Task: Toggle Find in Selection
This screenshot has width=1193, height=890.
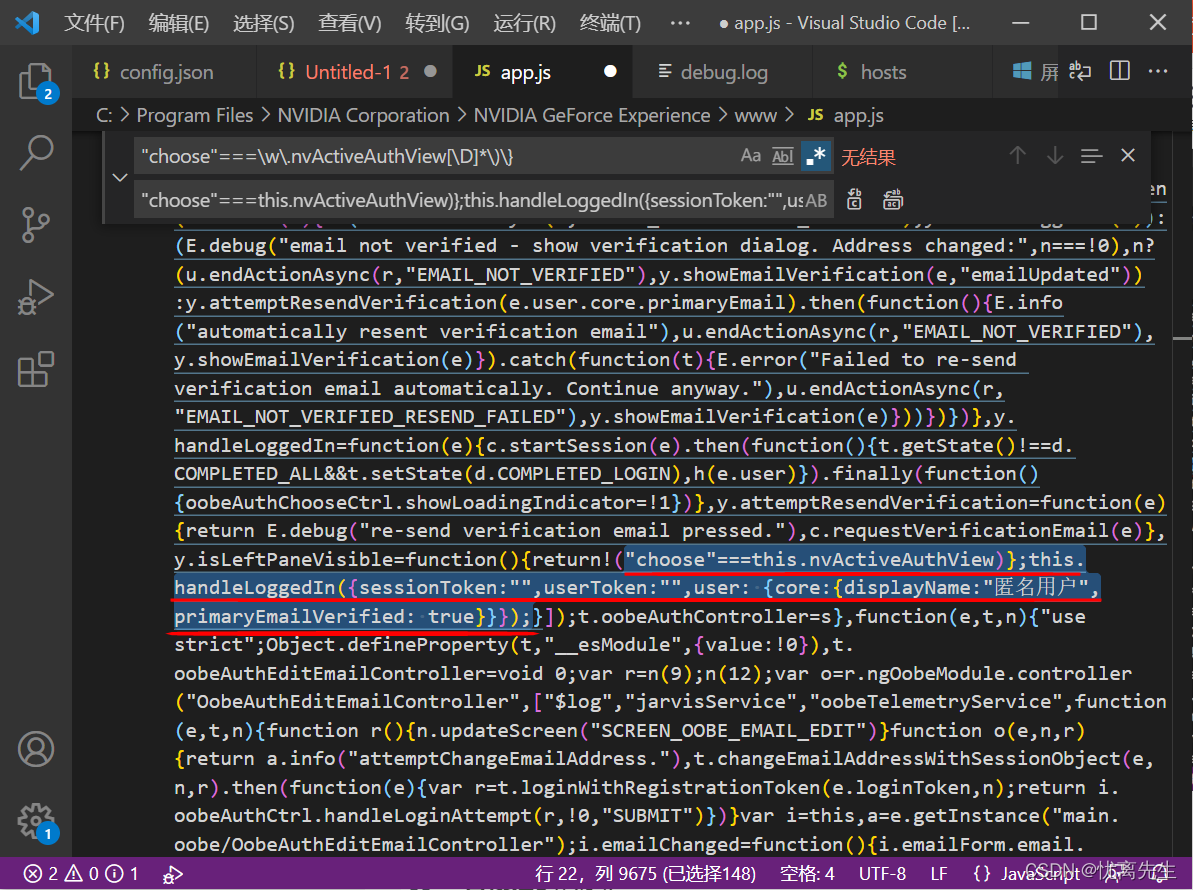Action: (1091, 156)
